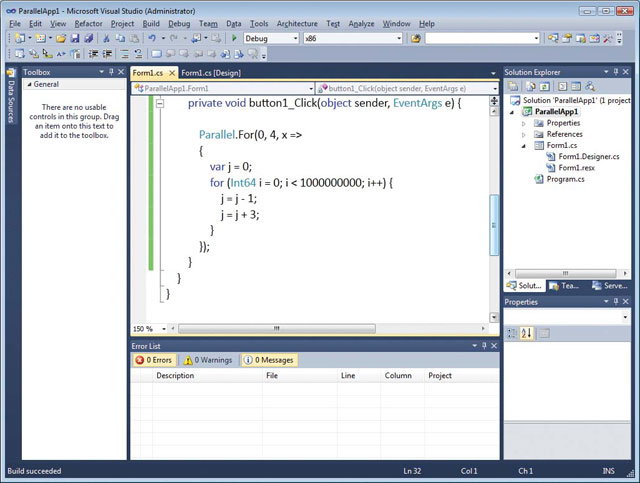Collapse the button1_Click method outline
640x483 pixels.
point(160,104)
